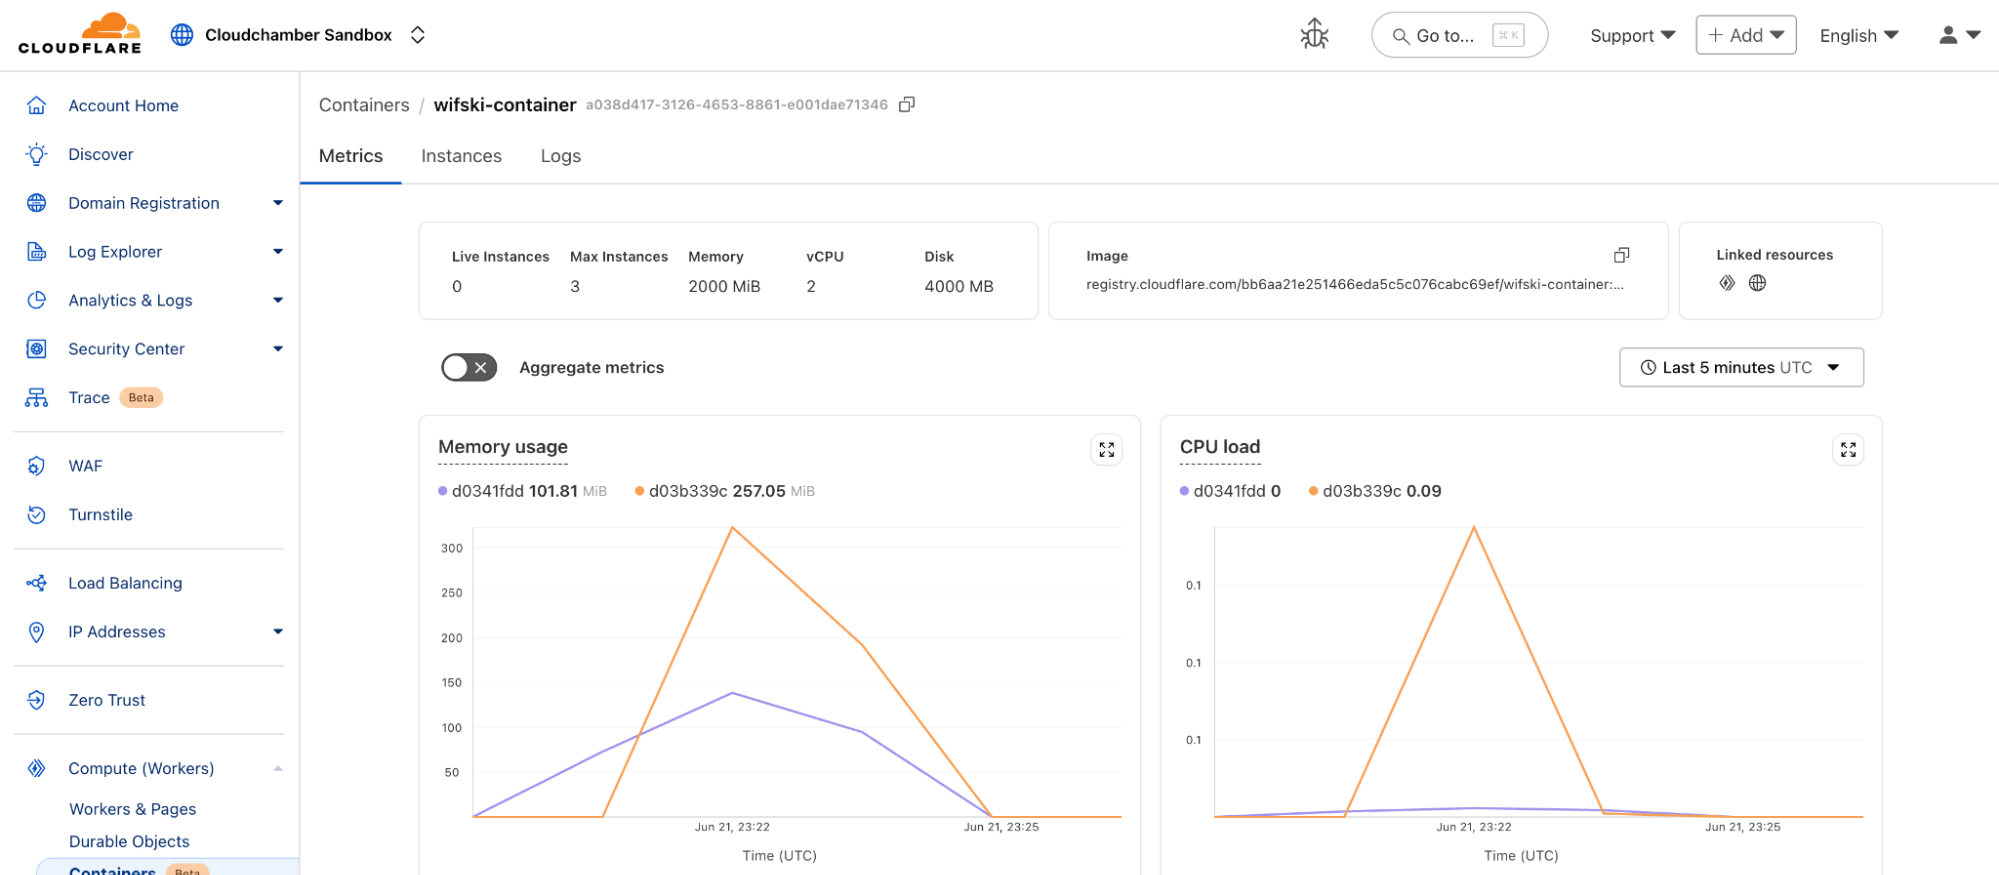Expand Analytics & Logs arrow
The width and height of the screenshot is (1999, 875).
pos(278,300)
